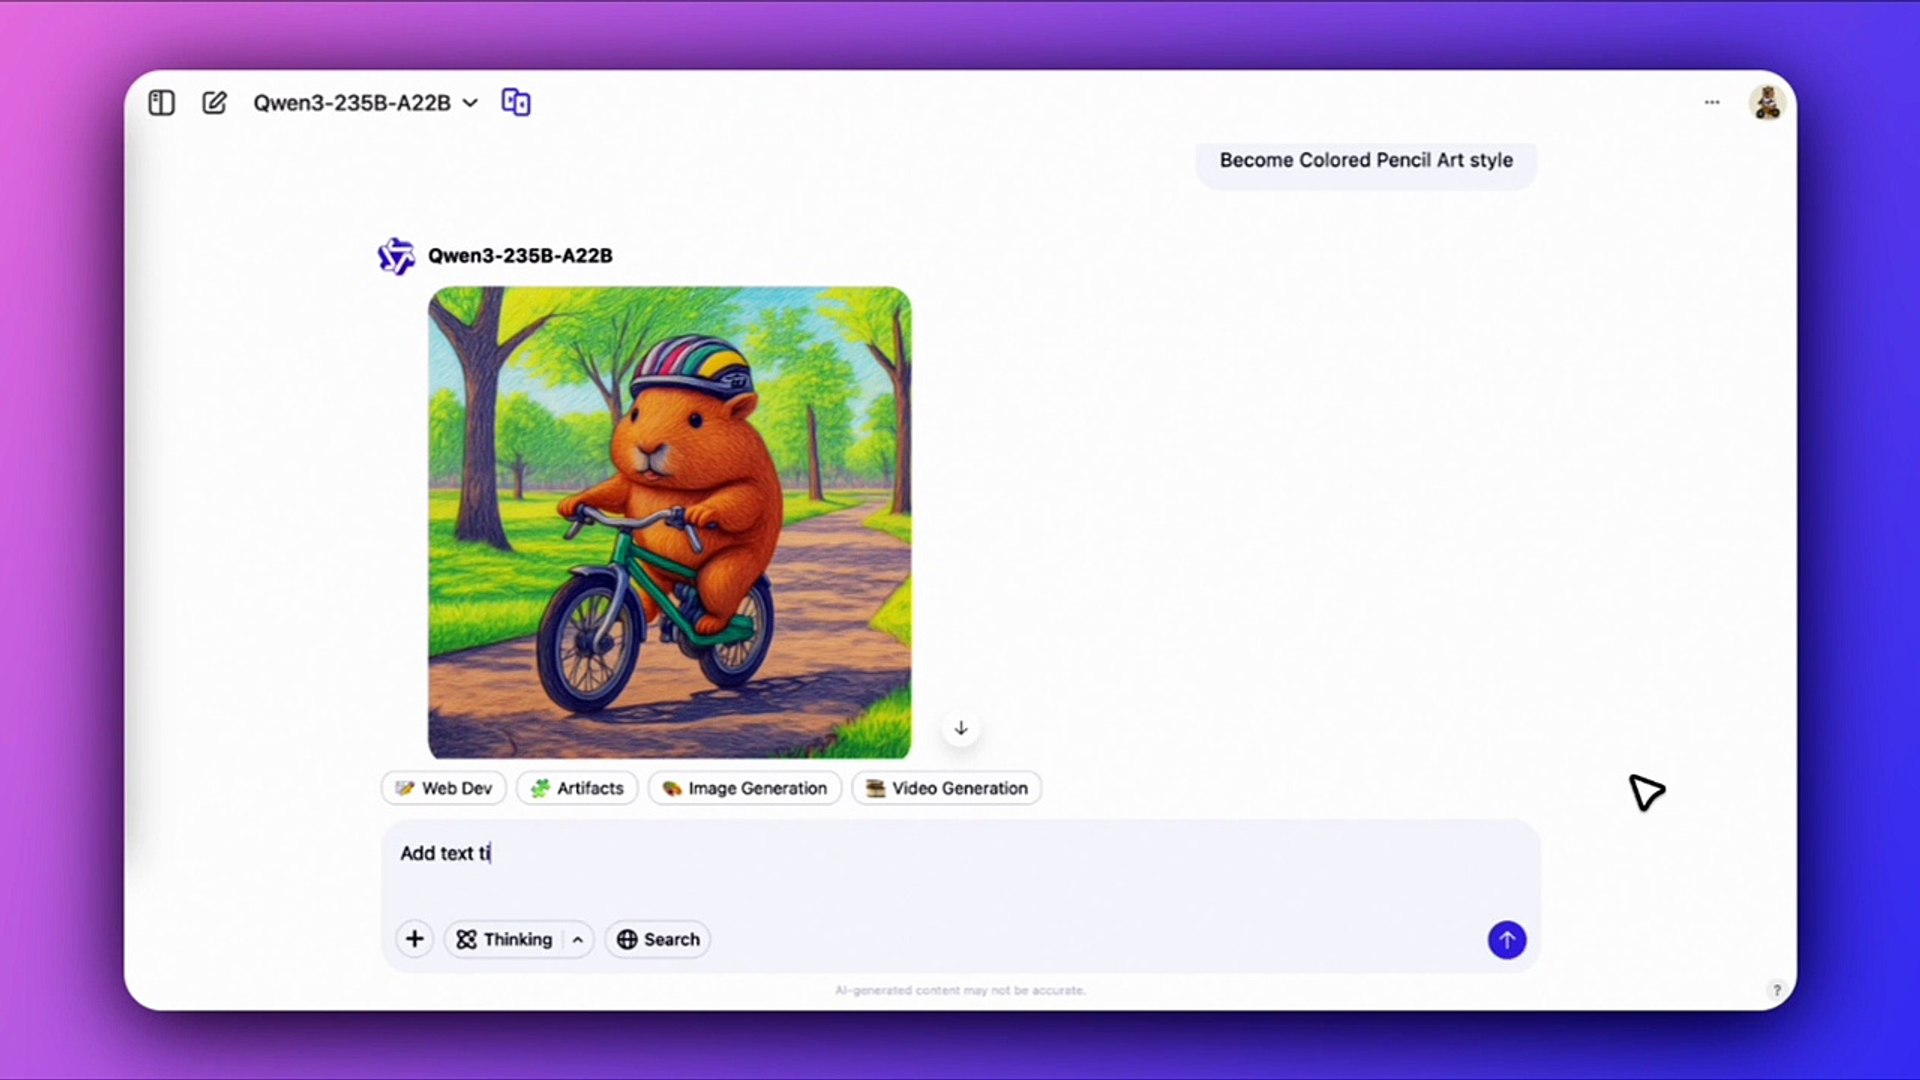Open the three-dot overflow menu
This screenshot has width=1920, height=1080.
point(1711,102)
